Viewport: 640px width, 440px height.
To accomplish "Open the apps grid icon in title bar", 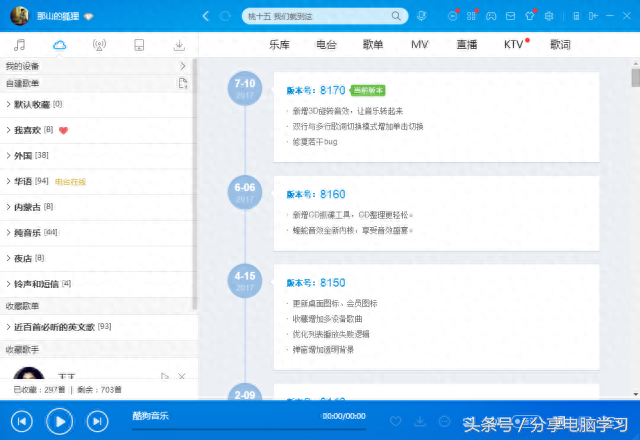I will tap(471, 16).
